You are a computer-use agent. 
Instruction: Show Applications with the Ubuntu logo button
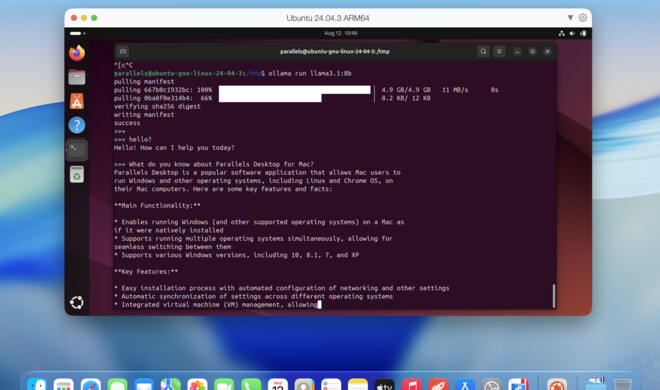77,302
